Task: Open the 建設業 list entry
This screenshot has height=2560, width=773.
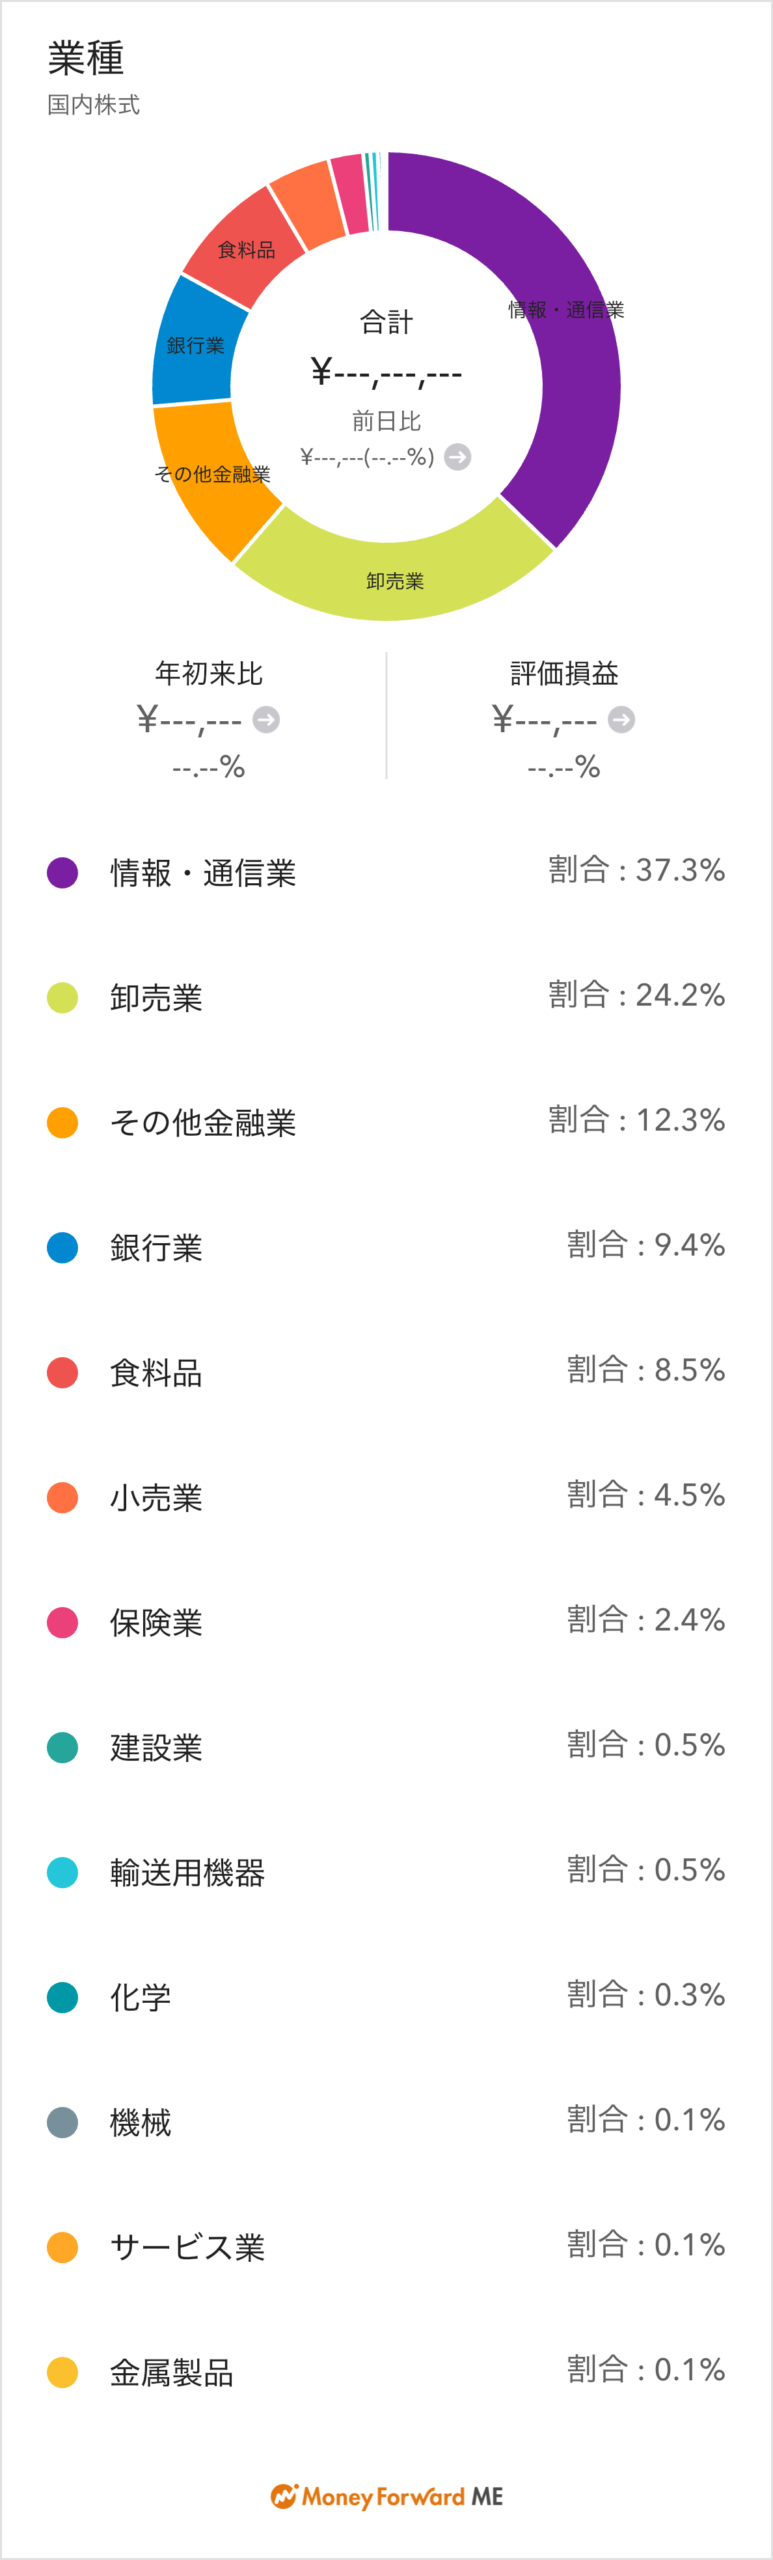Action: [156, 1747]
